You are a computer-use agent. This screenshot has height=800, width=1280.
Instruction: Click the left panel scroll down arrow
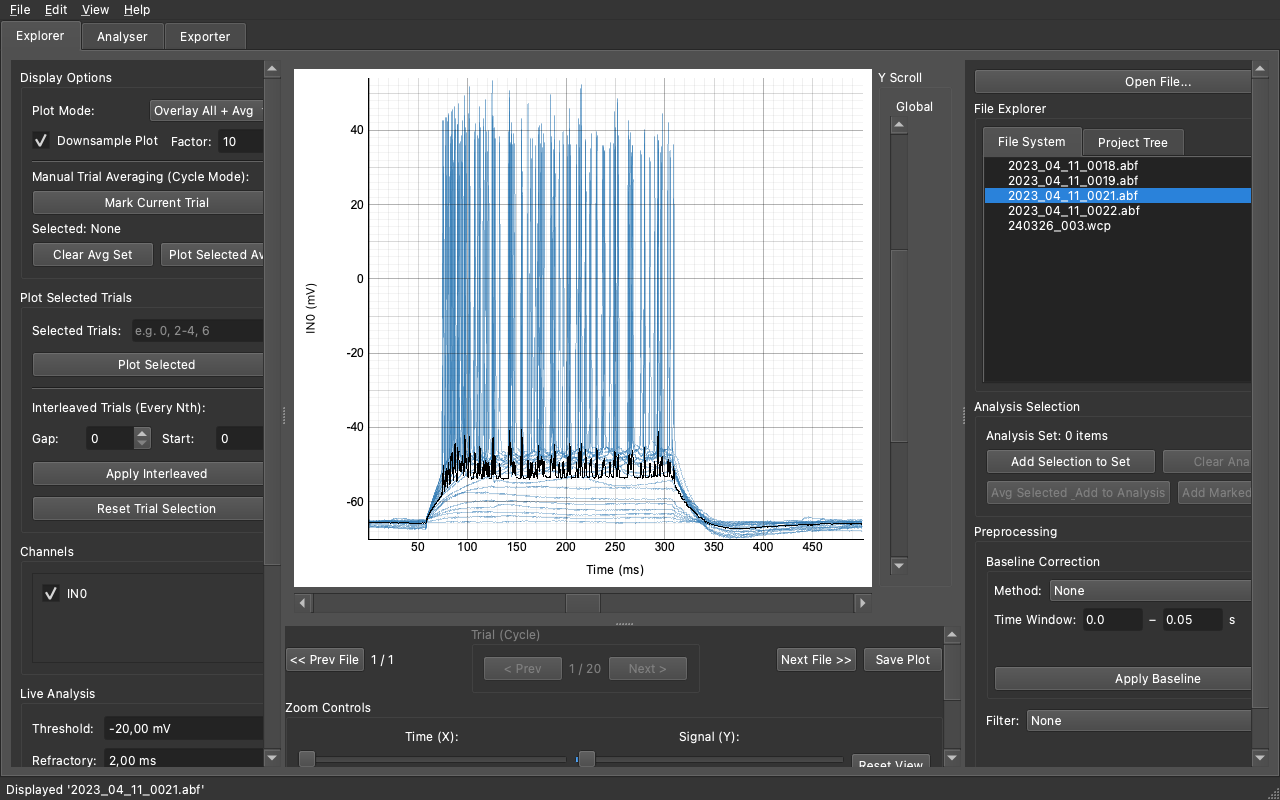(x=271, y=759)
